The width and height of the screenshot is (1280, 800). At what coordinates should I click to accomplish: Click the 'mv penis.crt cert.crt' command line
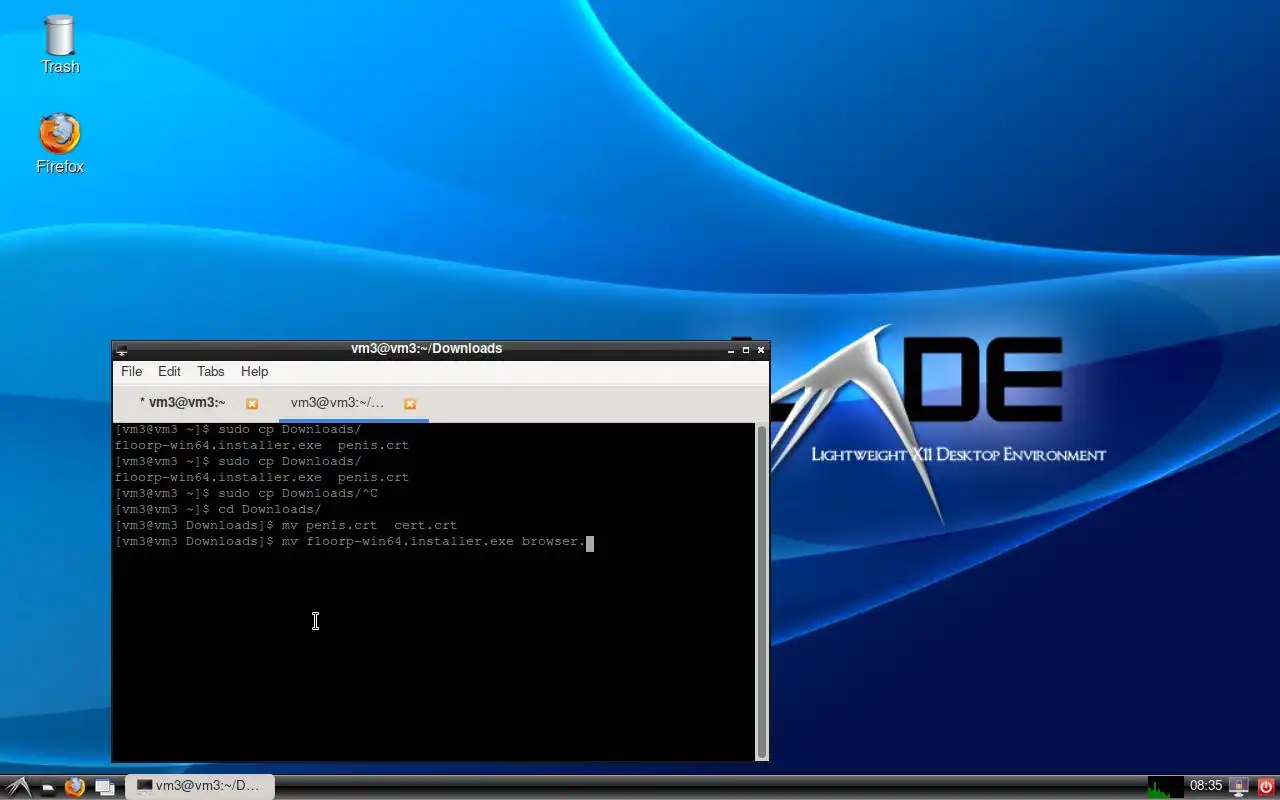point(286,526)
